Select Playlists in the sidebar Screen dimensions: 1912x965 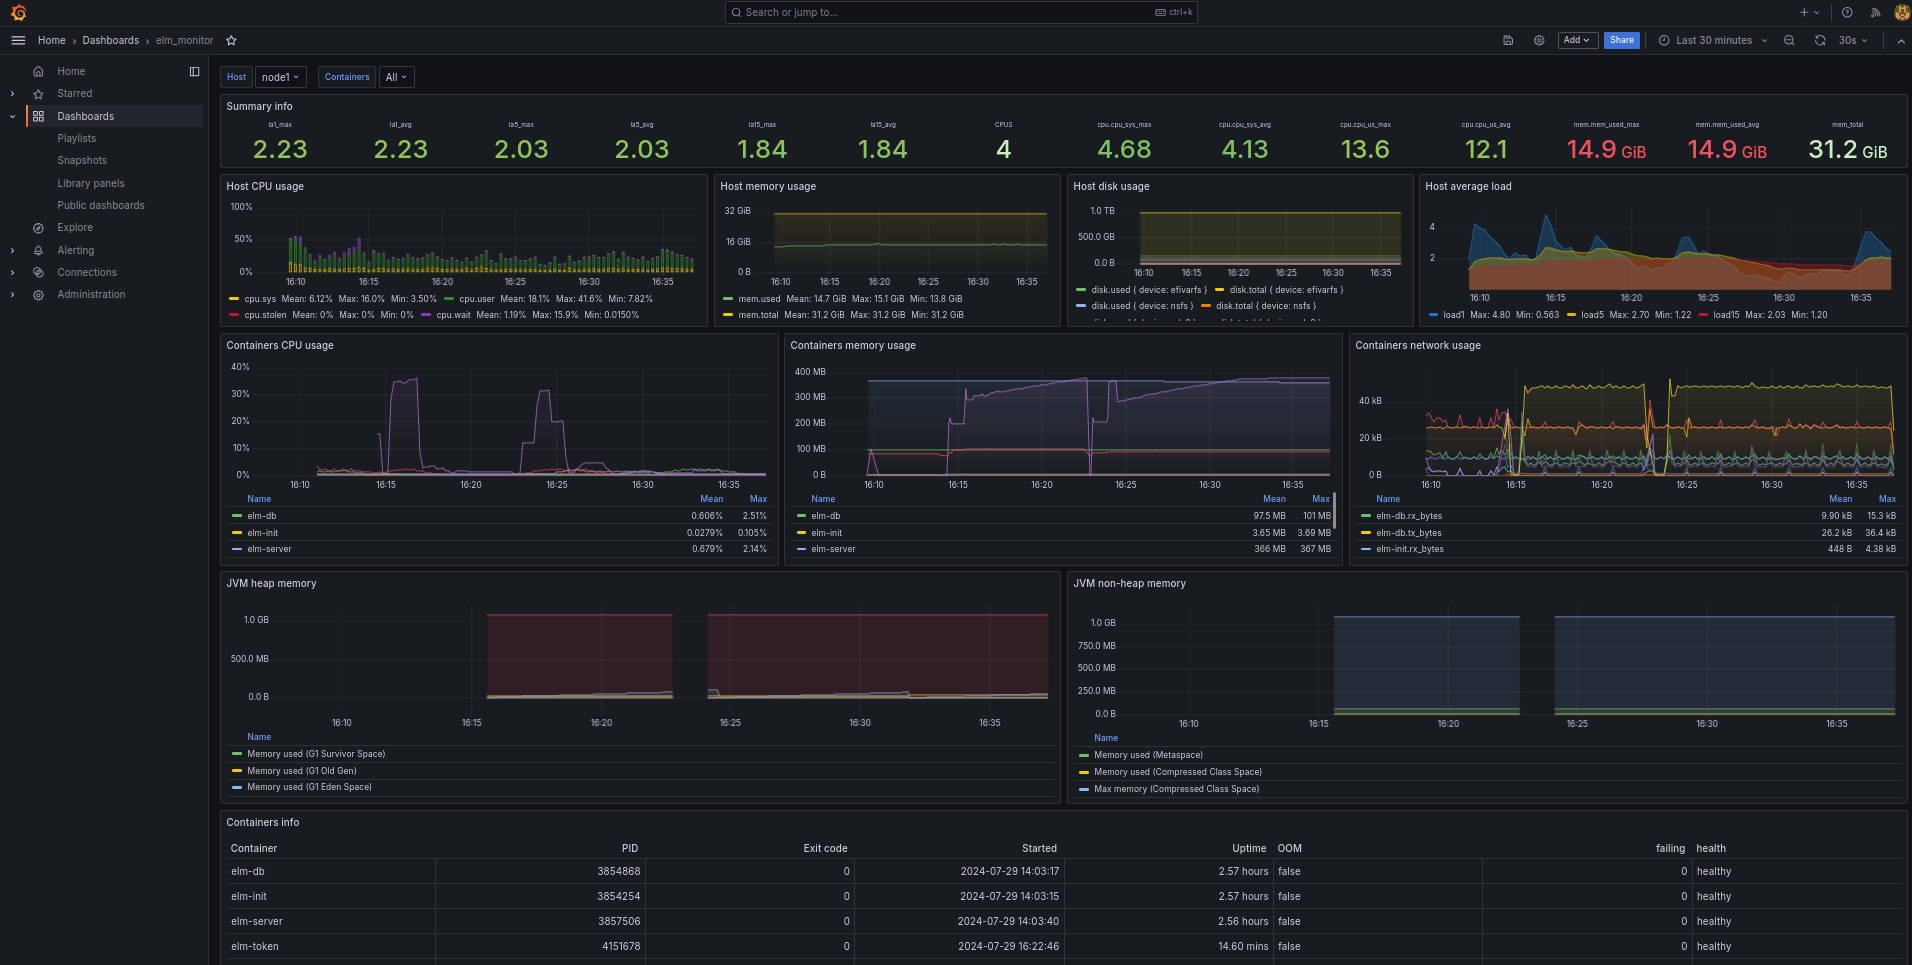(77, 139)
